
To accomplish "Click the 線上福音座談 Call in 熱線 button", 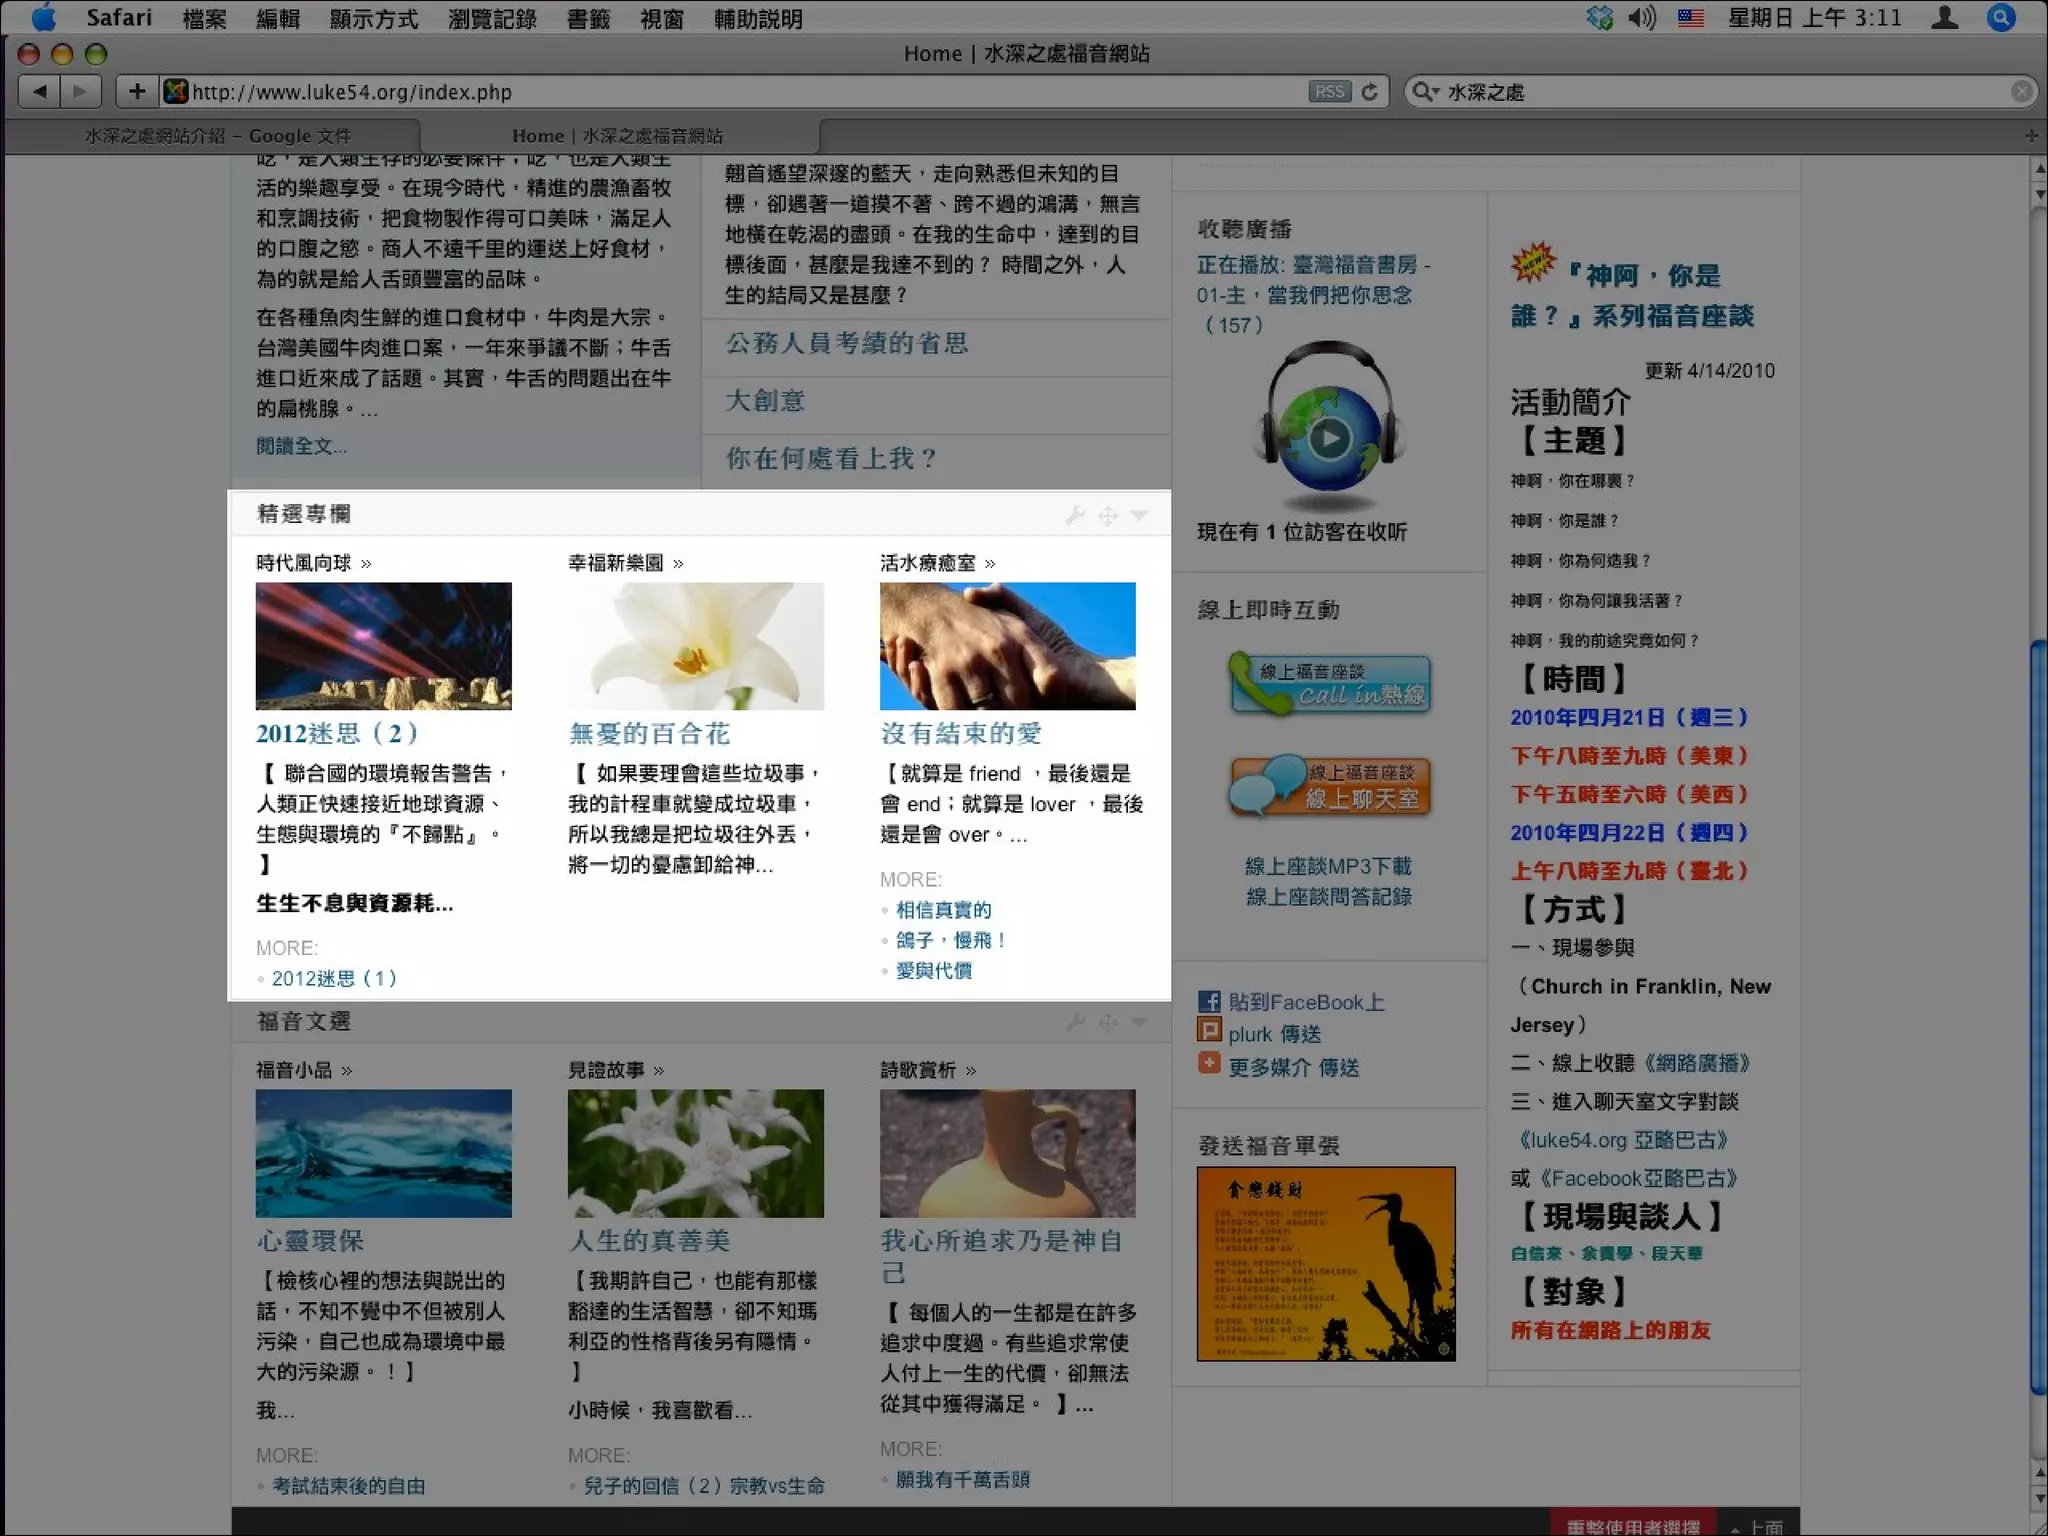I will (x=1330, y=684).
